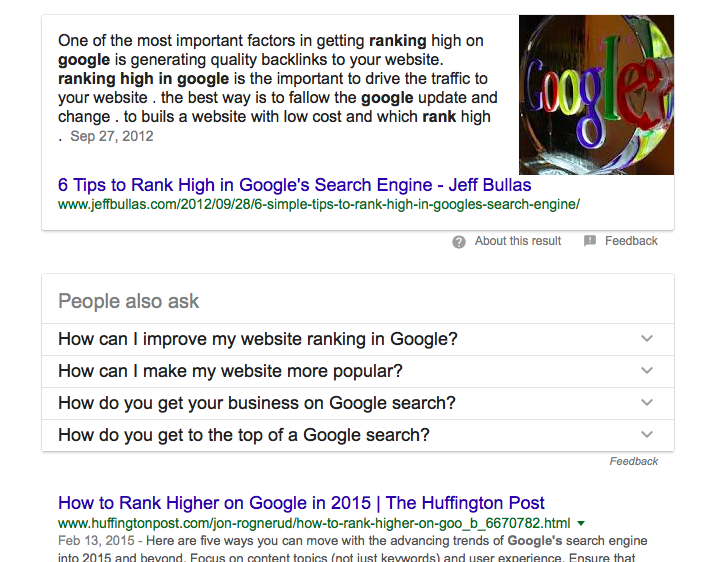Expand chevron for 'business on Google search'

[647, 403]
